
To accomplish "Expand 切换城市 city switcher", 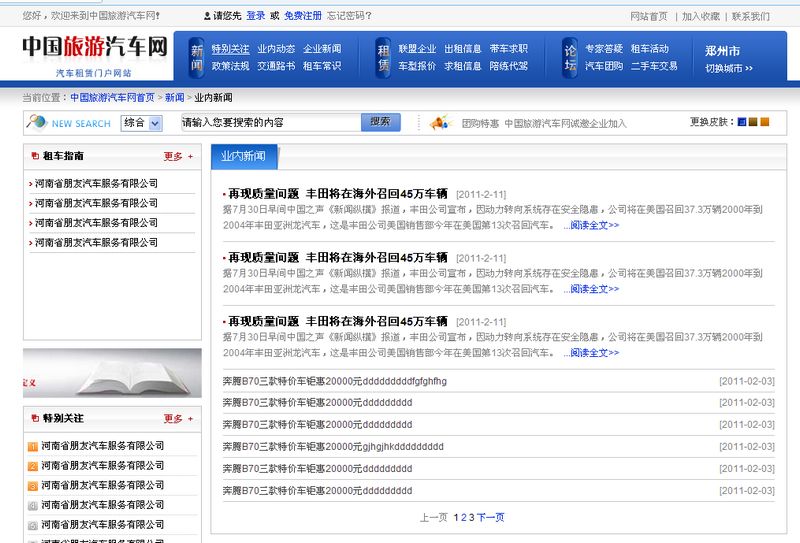I will tap(729, 68).
